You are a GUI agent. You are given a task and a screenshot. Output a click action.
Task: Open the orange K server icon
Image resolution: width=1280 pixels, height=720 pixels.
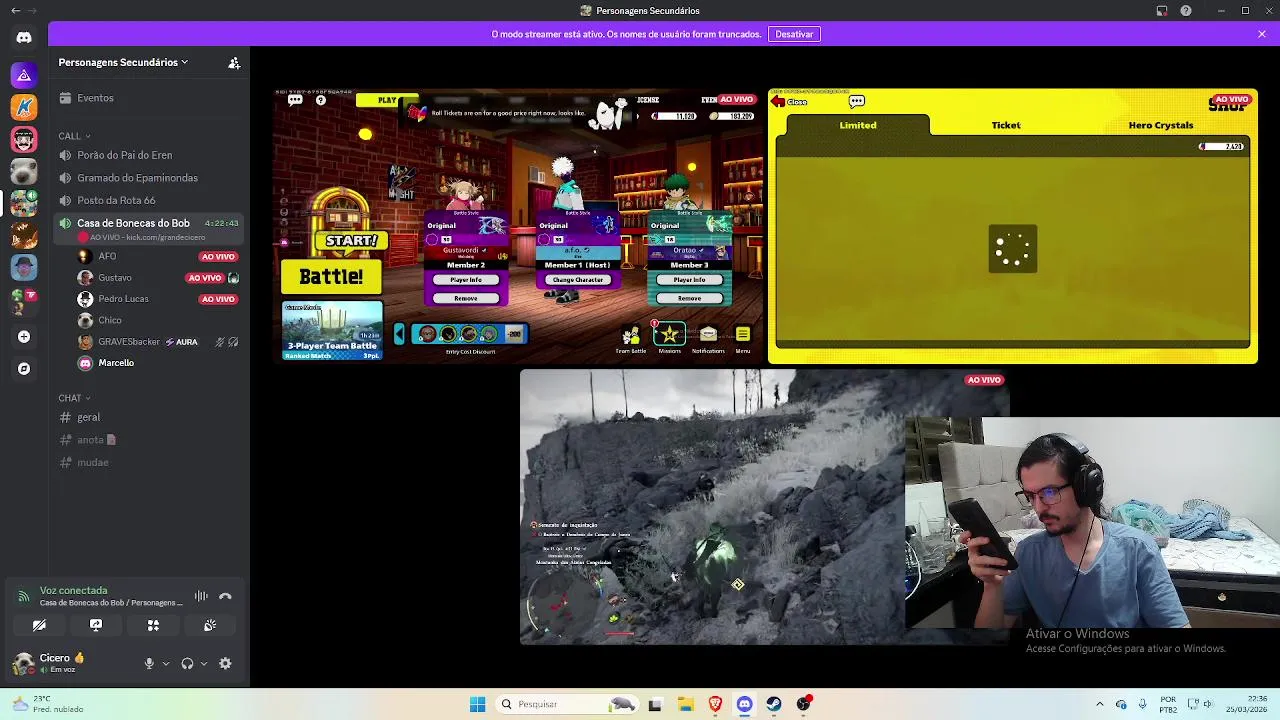coord(24,107)
